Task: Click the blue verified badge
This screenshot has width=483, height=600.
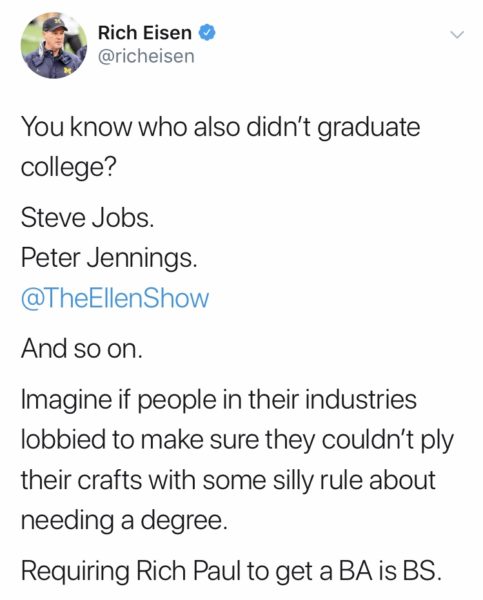Action: [x=207, y=33]
